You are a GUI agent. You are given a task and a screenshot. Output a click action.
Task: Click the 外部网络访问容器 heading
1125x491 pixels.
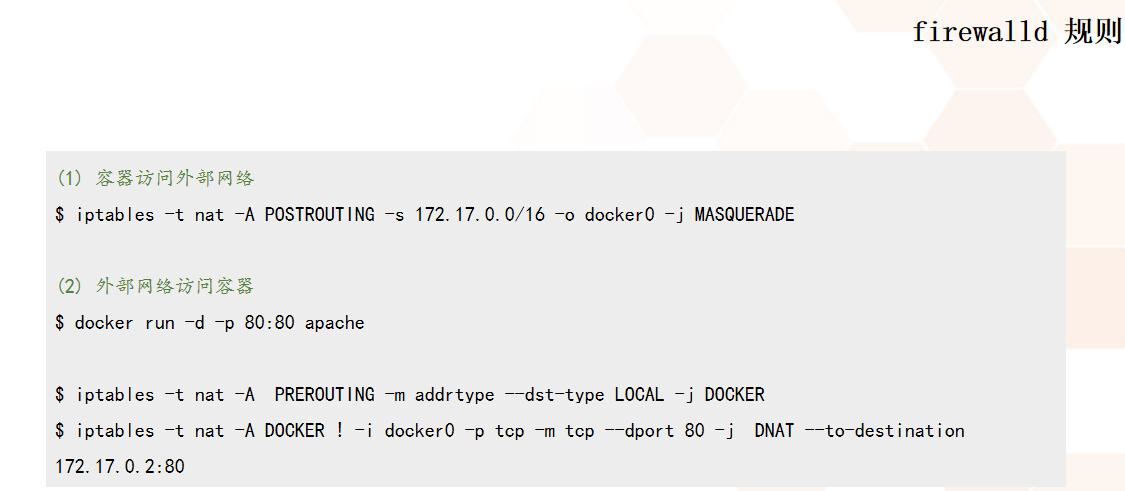(x=175, y=287)
